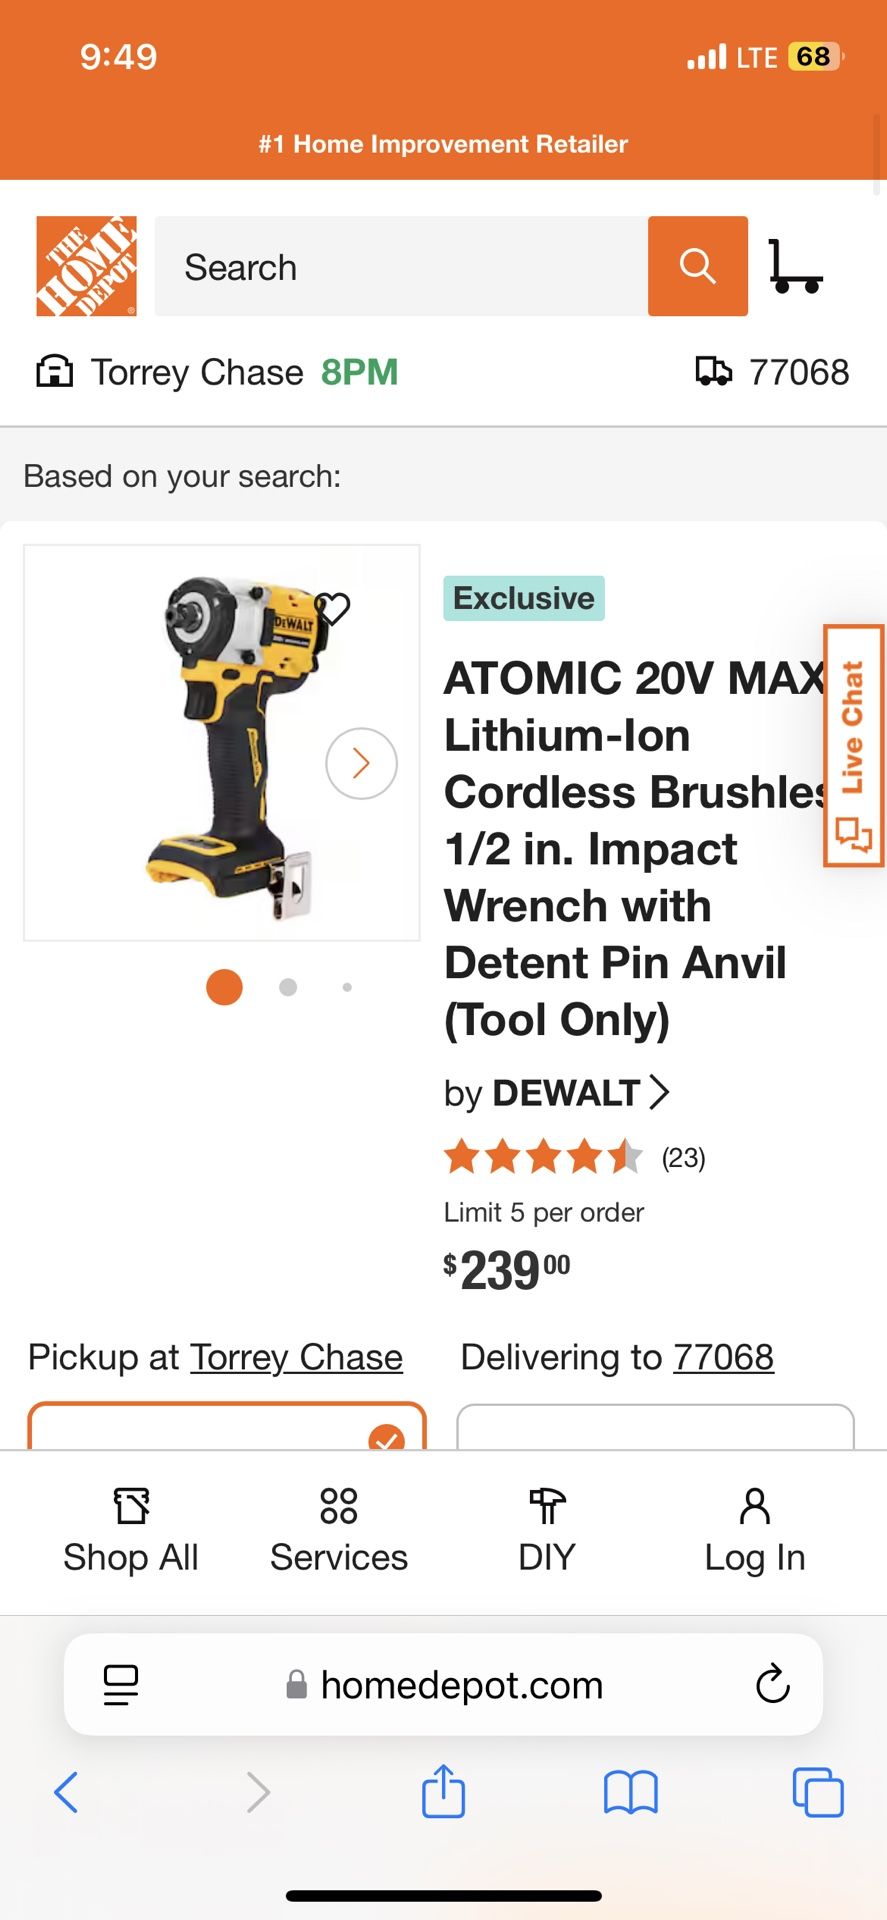
Task: Open the Torrey Chase store link
Action: 296,1357
